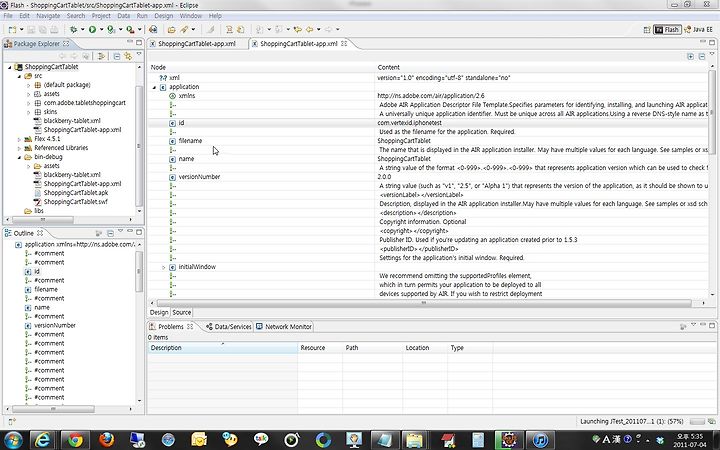Click Expand All icon in XML editor
Image resolution: width=720 pixels, height=450 pixels.
(690, 56)
